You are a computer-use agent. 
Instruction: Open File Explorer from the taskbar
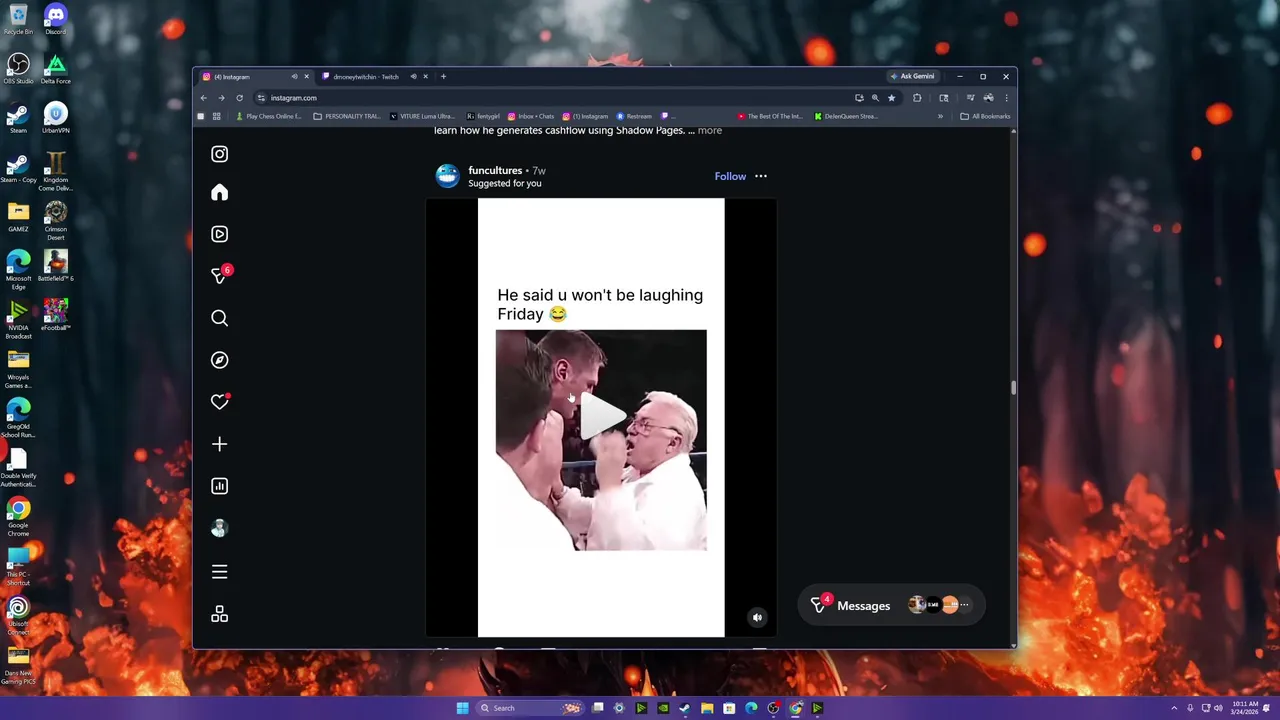coord(707,708)
